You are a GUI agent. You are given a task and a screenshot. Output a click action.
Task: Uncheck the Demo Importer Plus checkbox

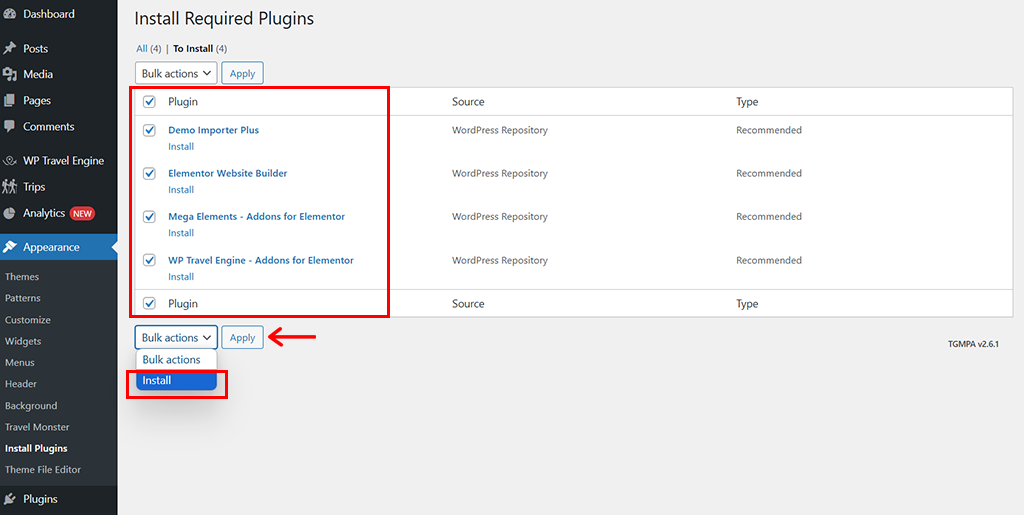point(150,130)
